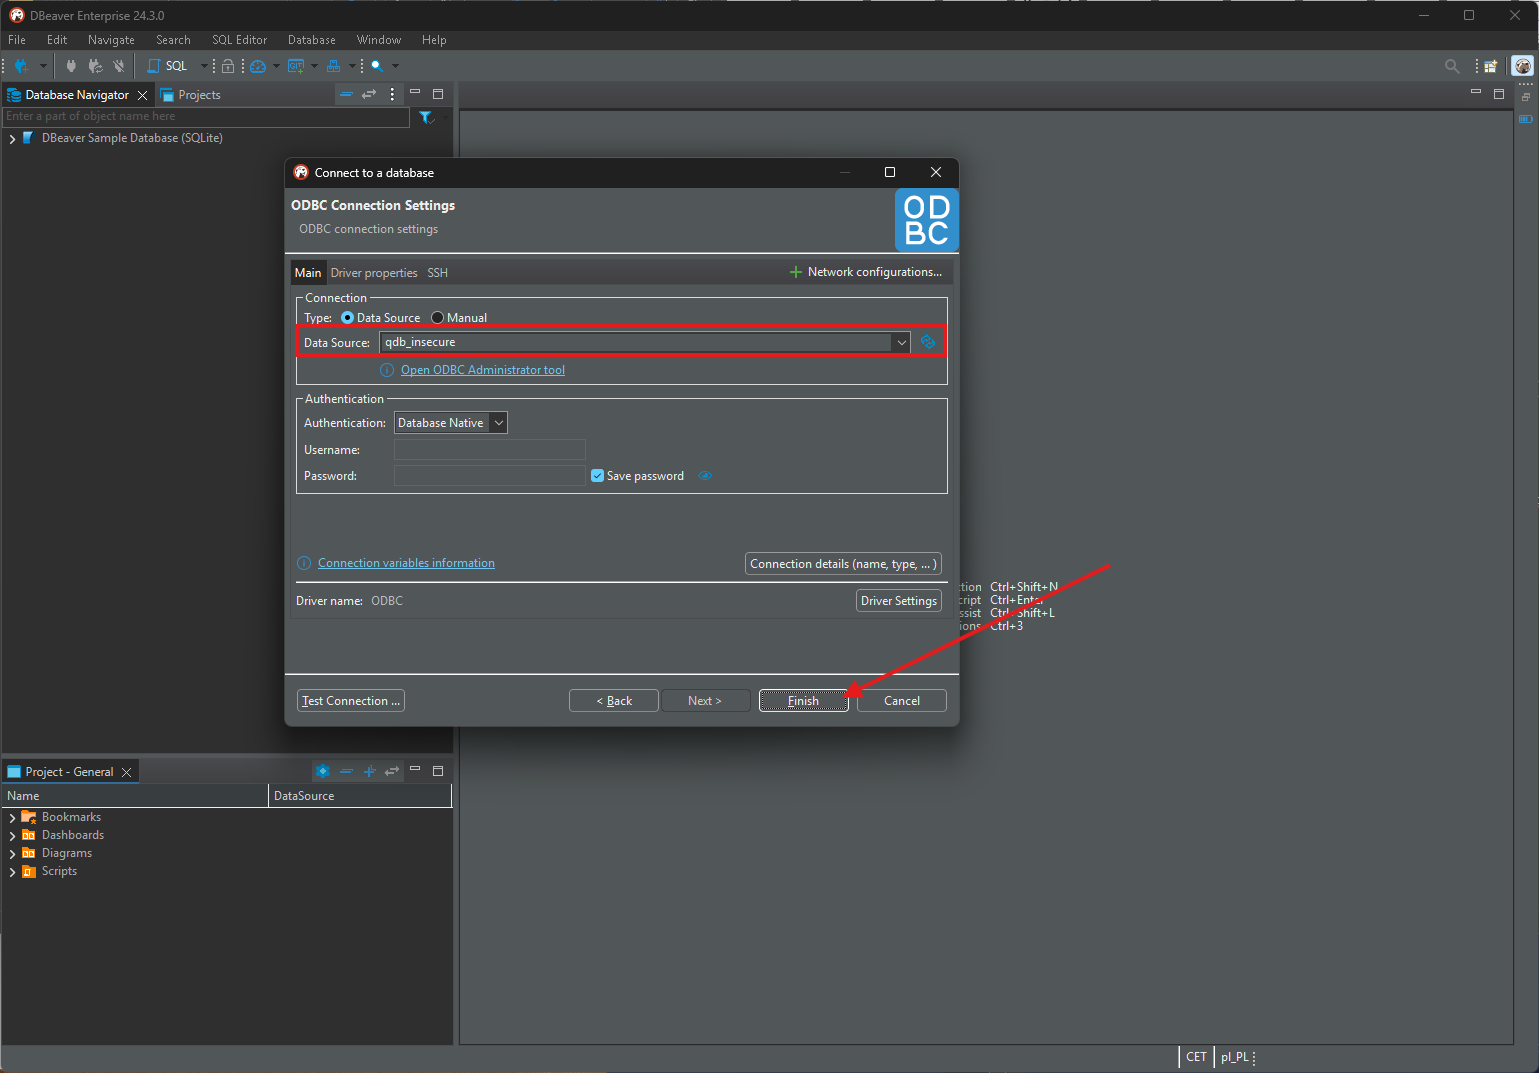Switch to SSH tab in dialog
This screenshot has height=1073, width=1539.
(438, 273)
